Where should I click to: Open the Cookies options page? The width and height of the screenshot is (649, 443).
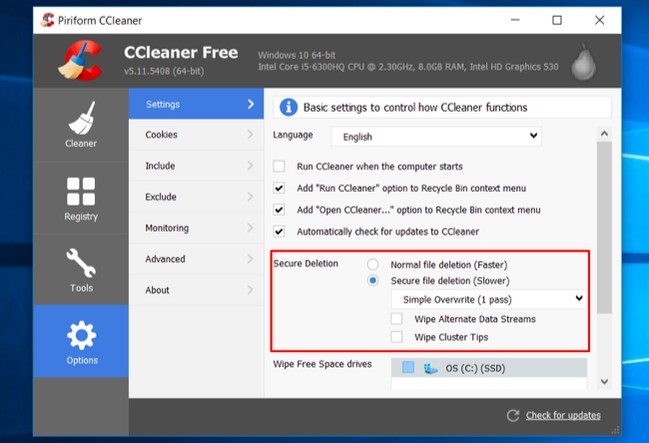point(196,135)
